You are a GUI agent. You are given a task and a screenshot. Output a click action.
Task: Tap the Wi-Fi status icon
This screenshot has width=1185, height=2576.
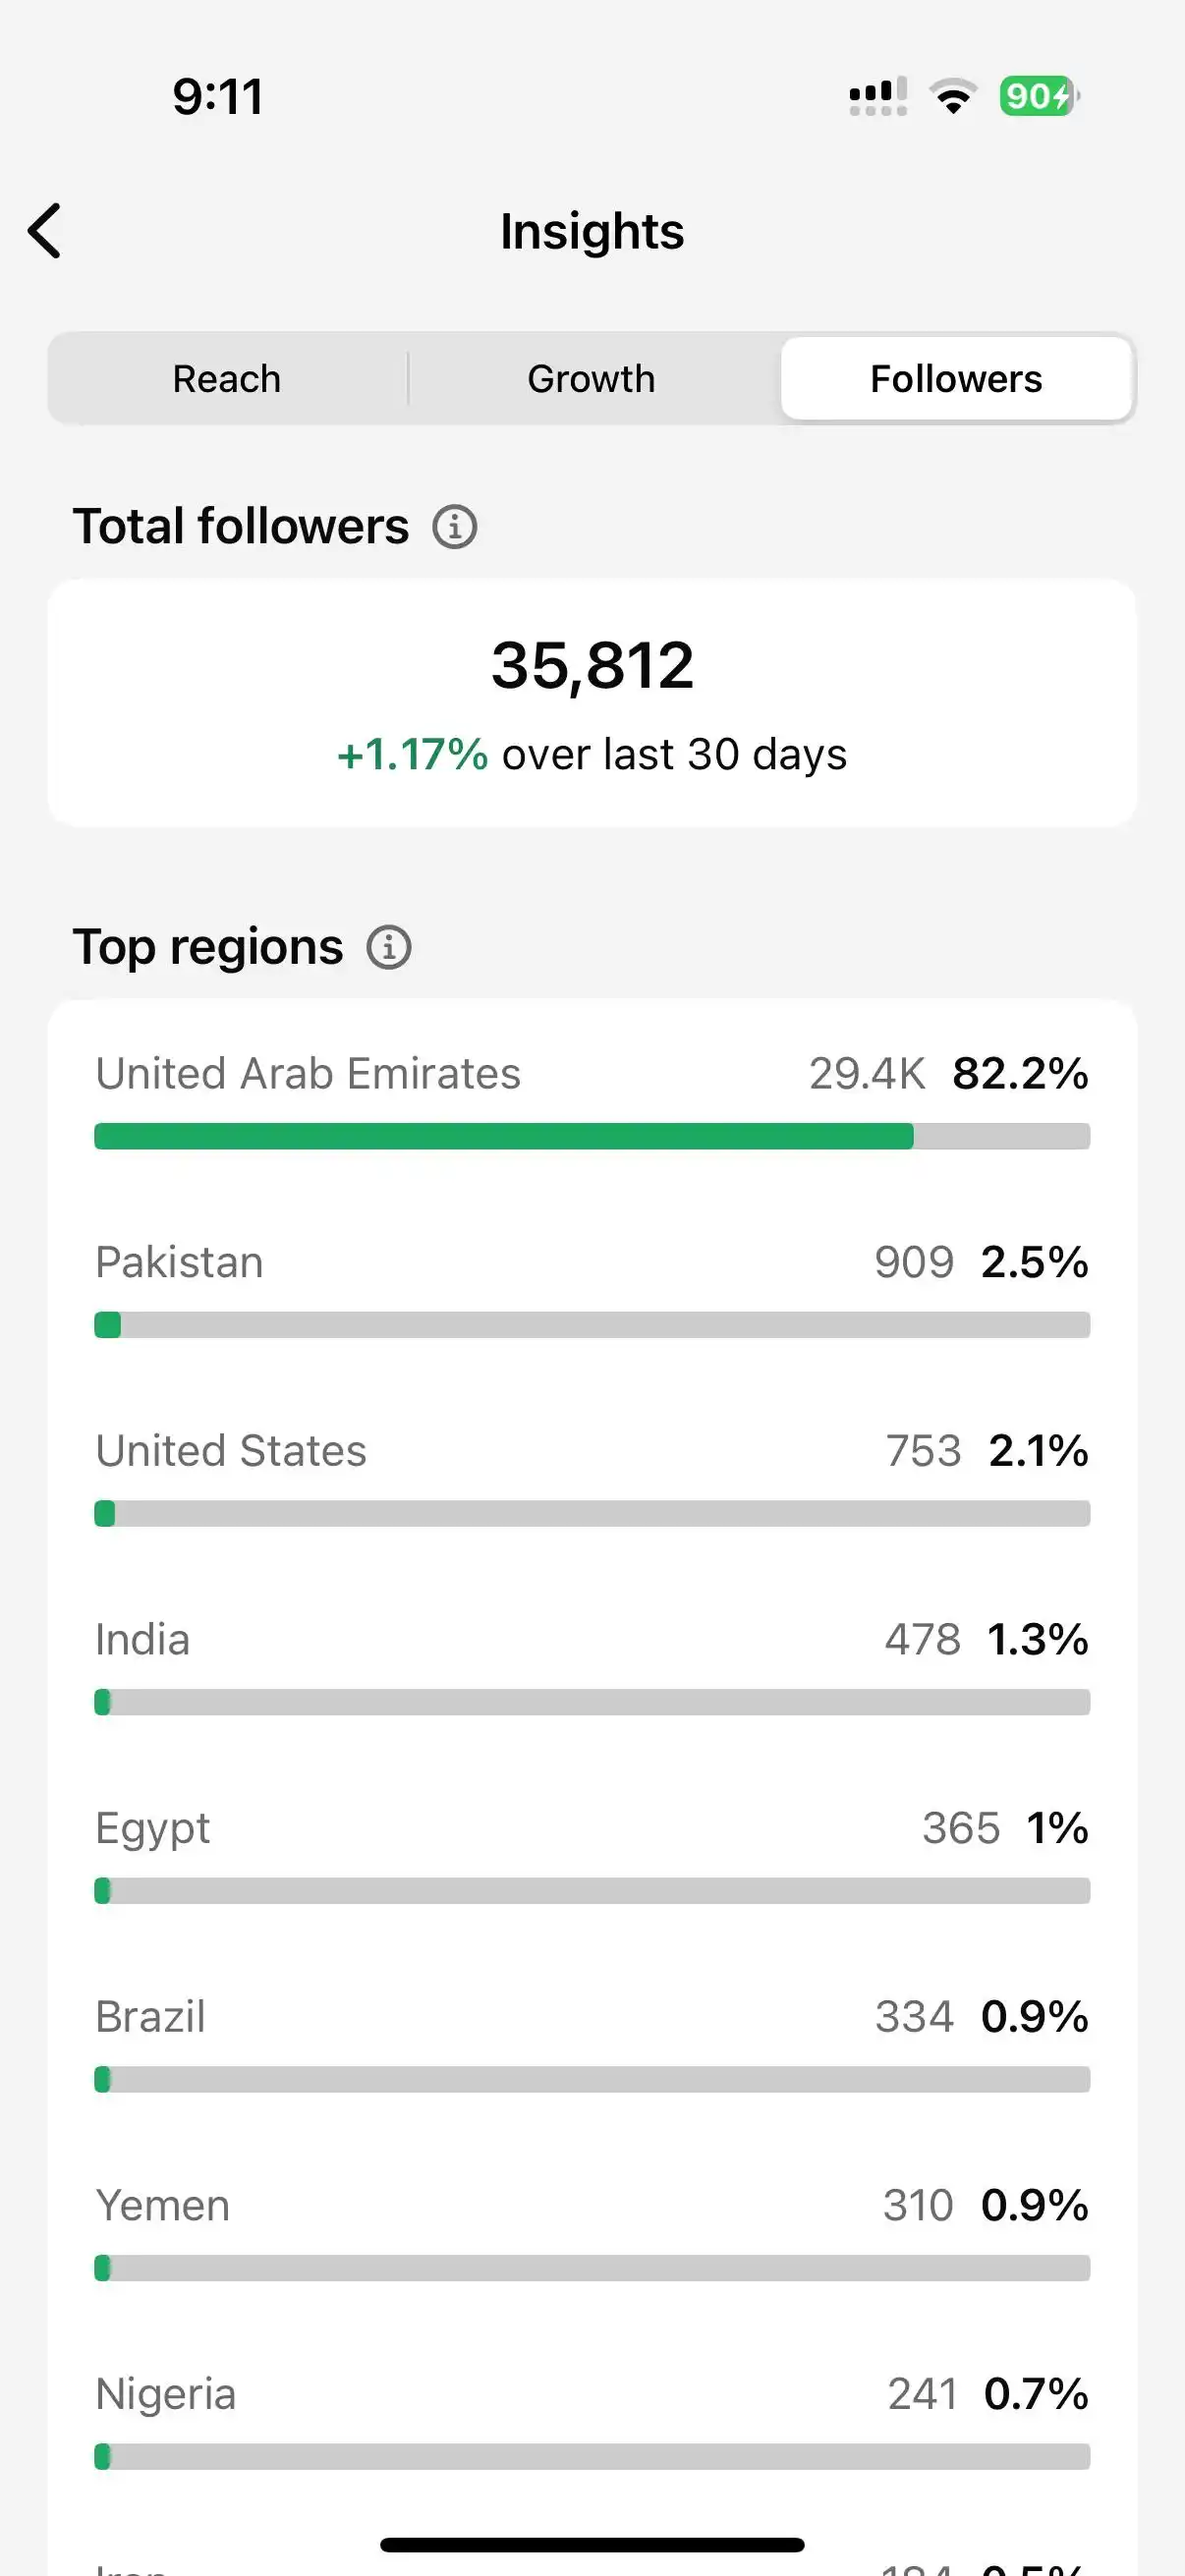click(953, 96)
